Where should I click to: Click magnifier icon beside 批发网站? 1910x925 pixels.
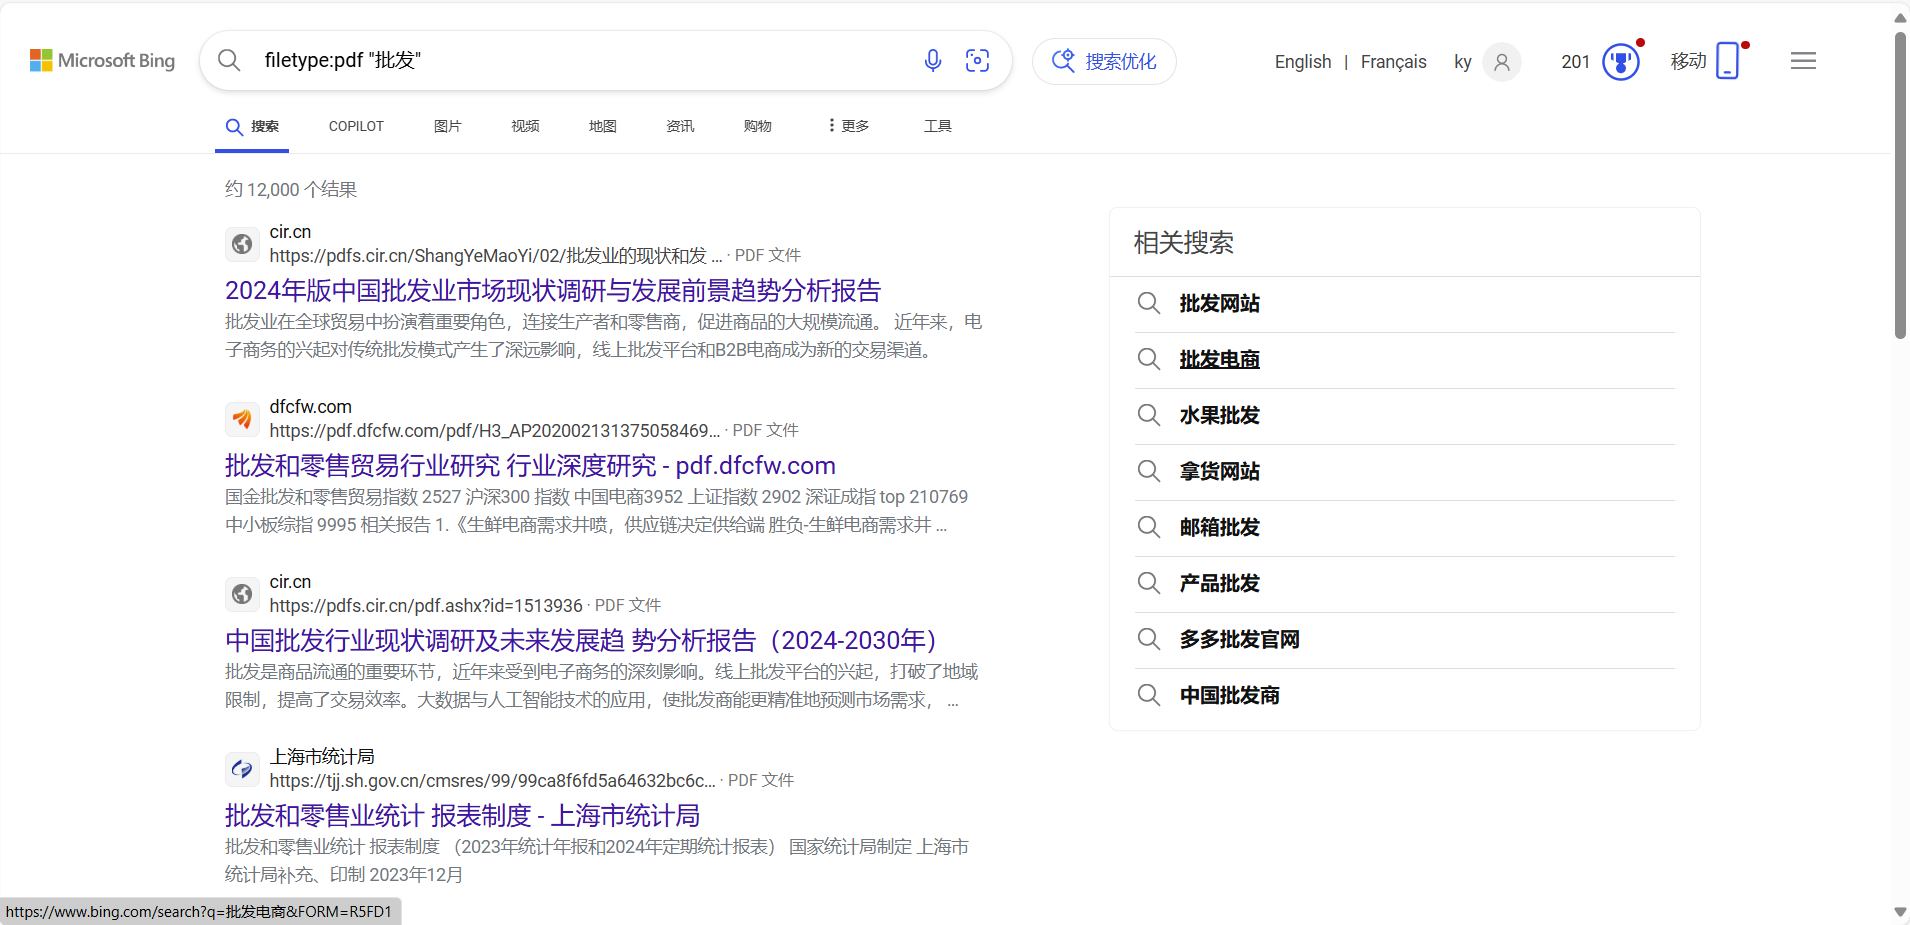(1149, 304)
